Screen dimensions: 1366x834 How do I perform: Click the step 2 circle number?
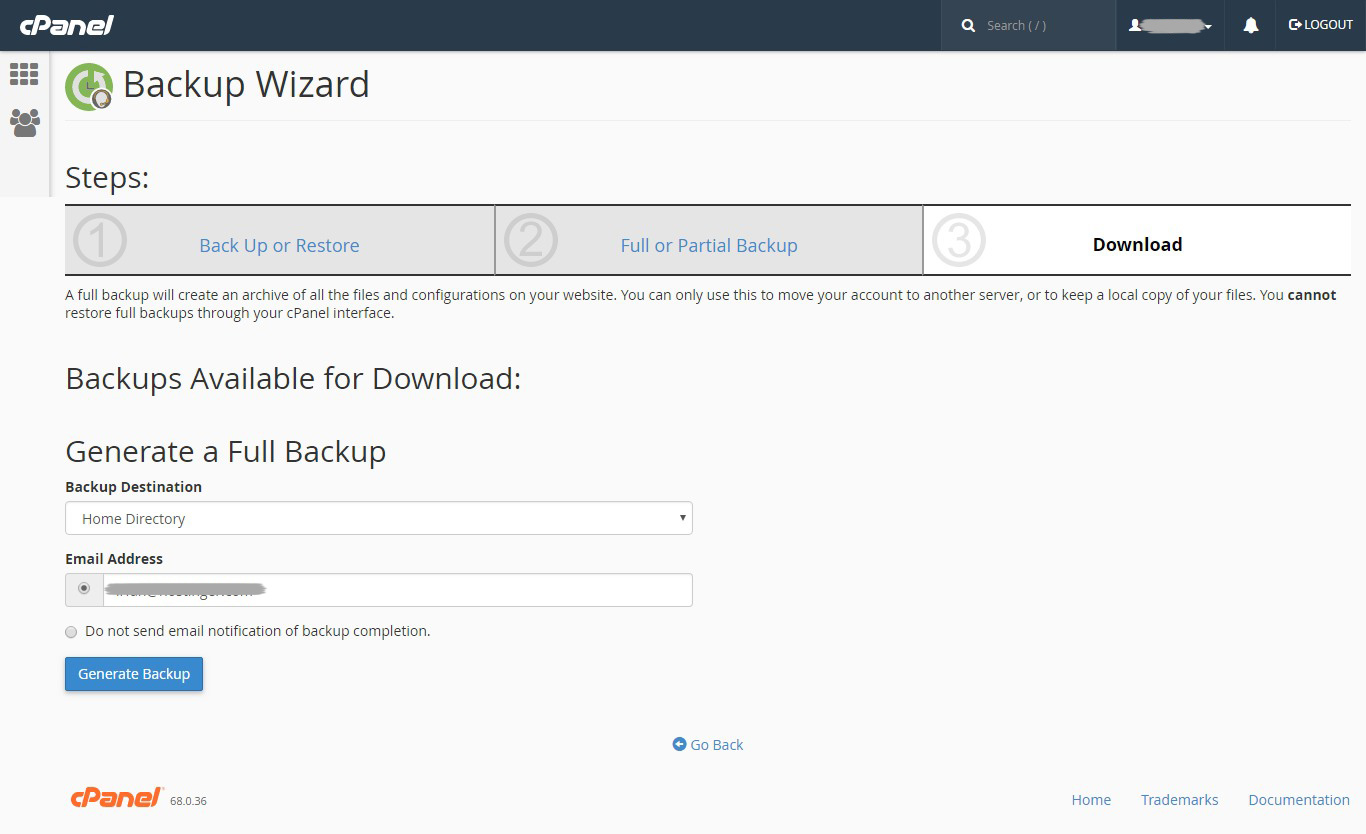[531, 240]
